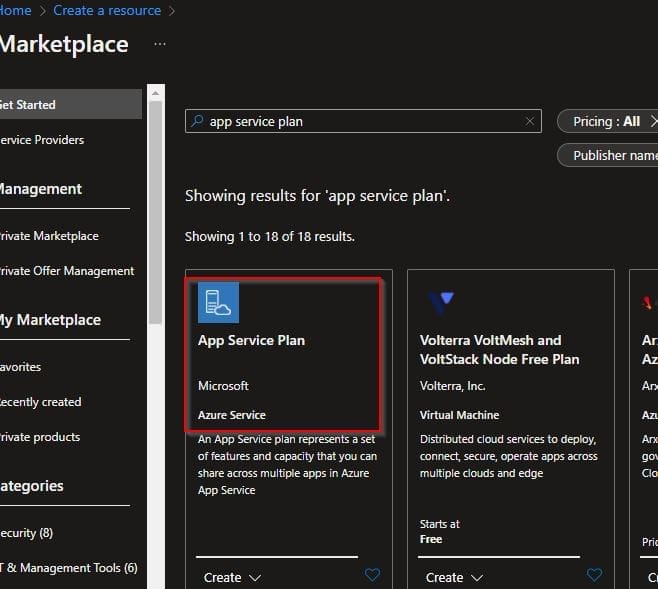Clear the search box with X icon

click(x=530, y=121)
